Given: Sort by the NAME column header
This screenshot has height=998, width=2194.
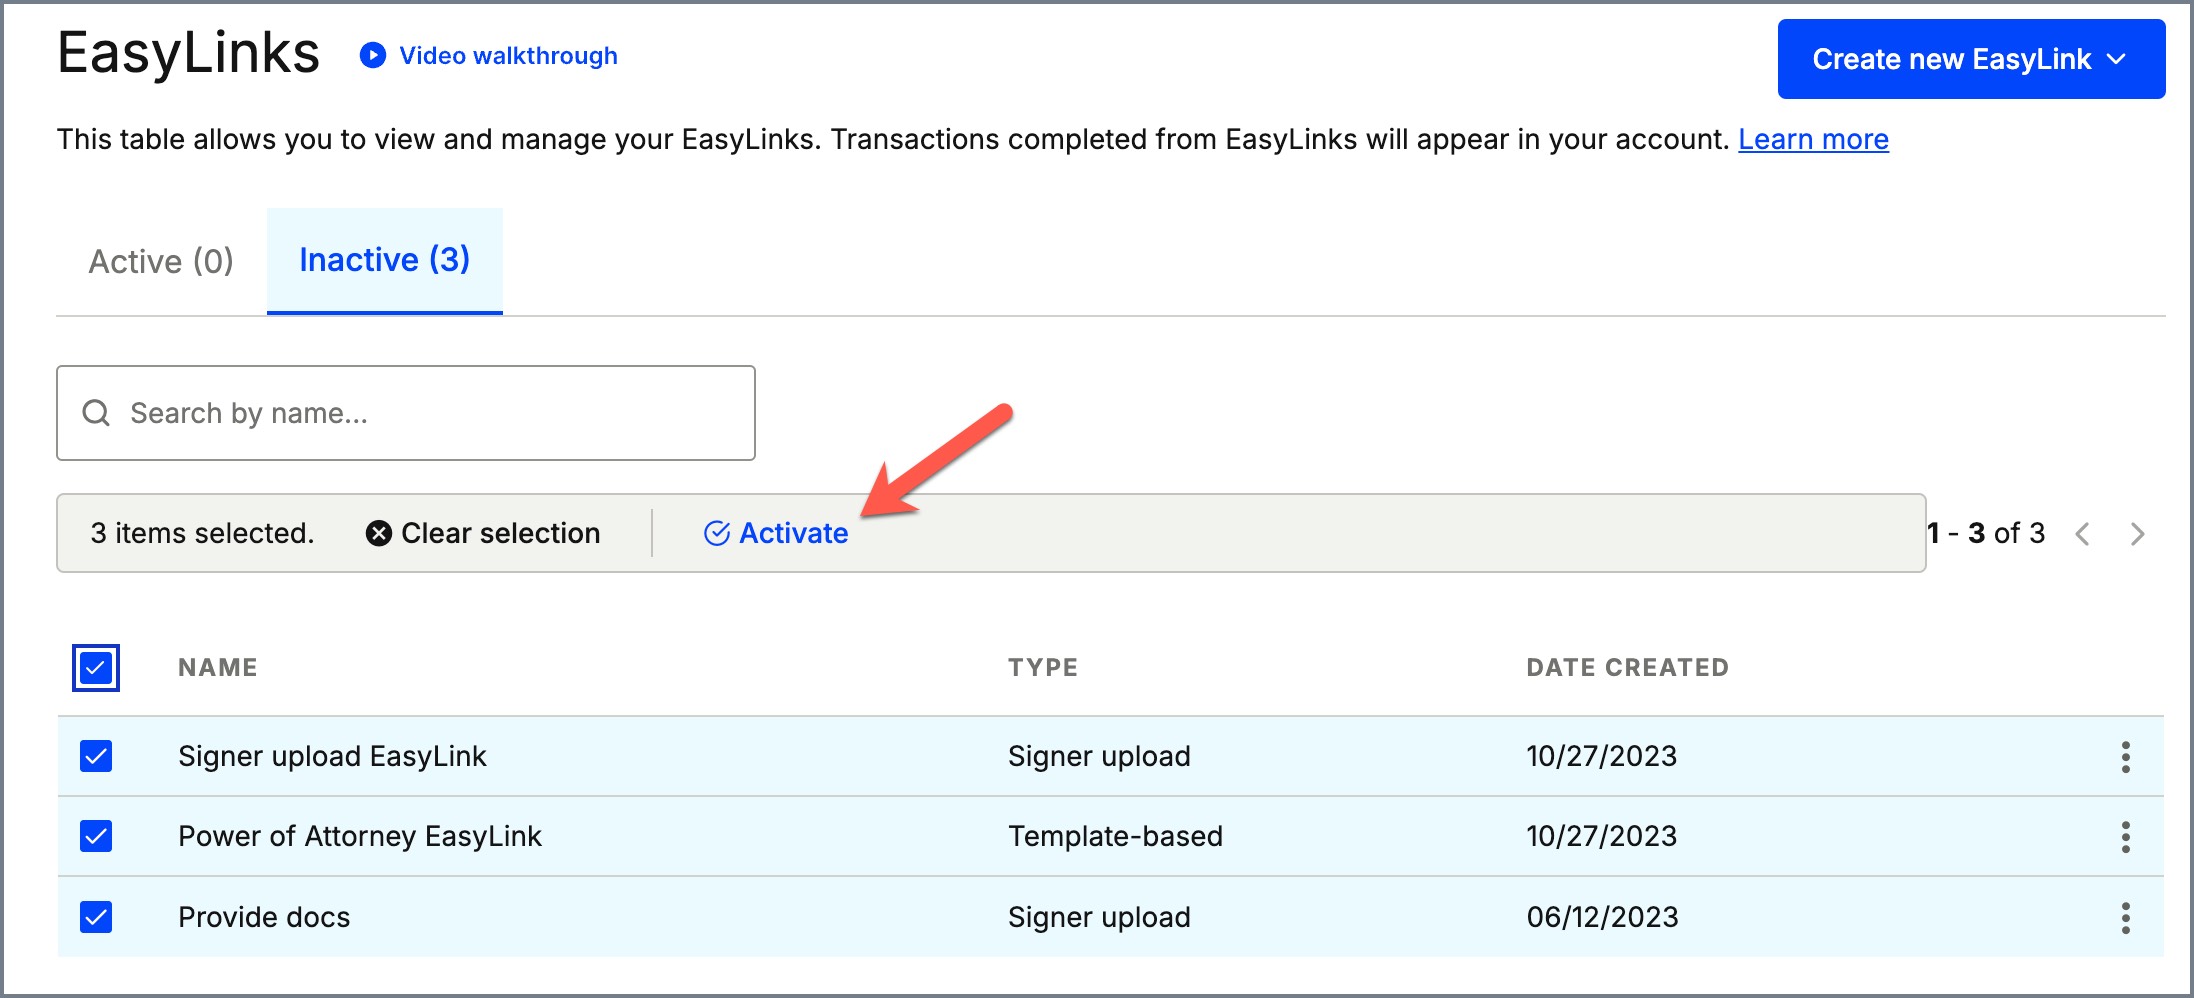Looking at the screenshot, I should [x=218, y=667].
